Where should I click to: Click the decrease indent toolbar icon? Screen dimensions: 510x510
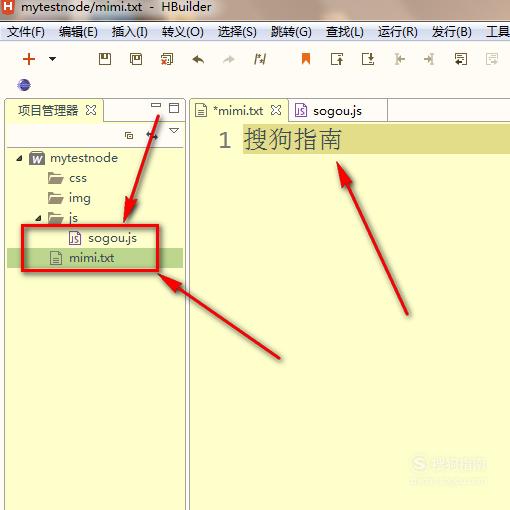(399, 59)
